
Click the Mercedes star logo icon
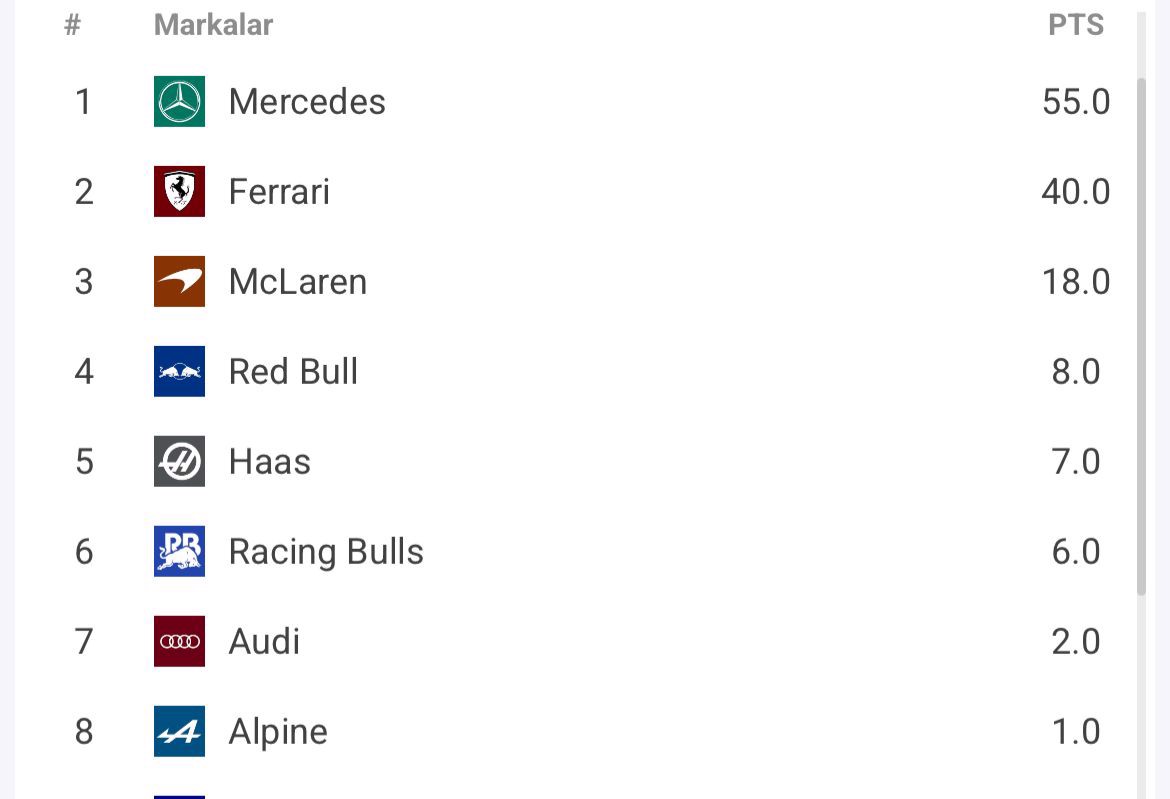pyautogui.click(x=179, y=102)
